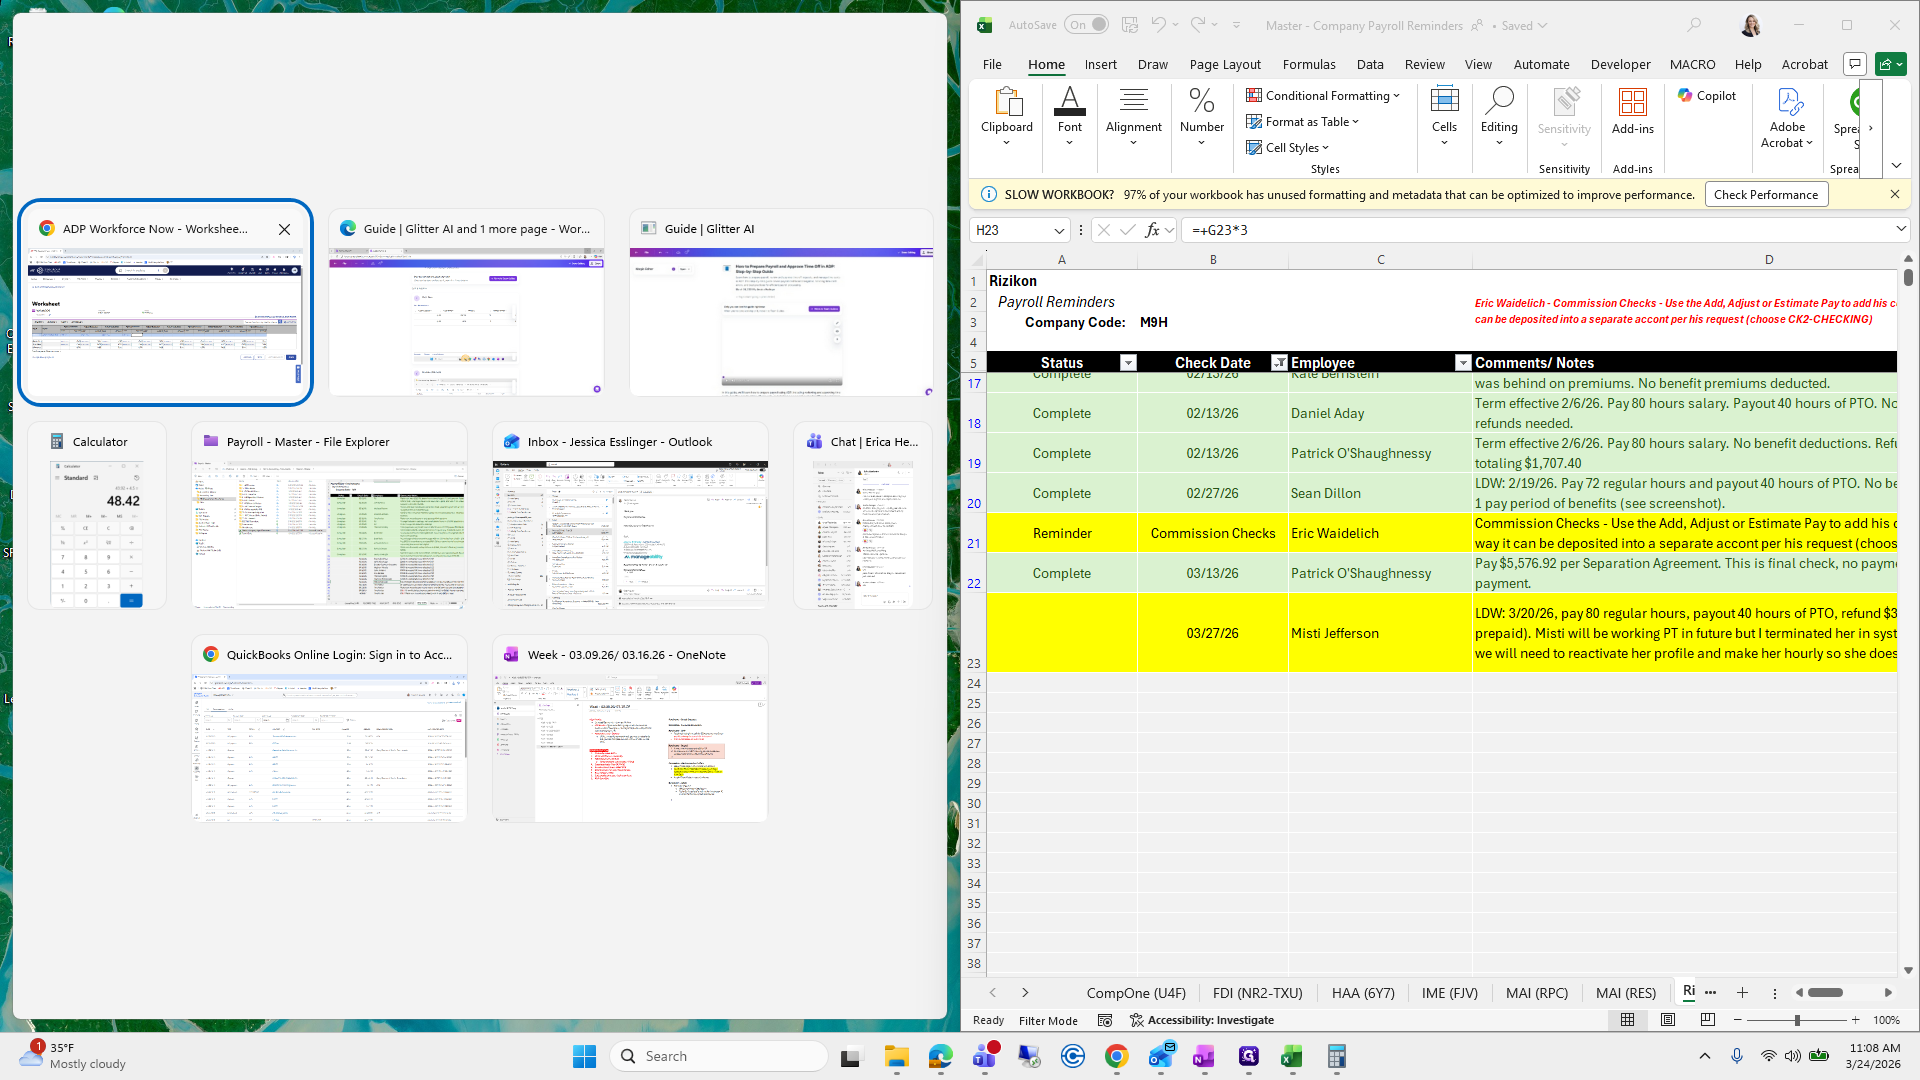Toggle the AutoSave switch
This screenshot has height=1080, width=1920.
click(x=1086, y=25)
